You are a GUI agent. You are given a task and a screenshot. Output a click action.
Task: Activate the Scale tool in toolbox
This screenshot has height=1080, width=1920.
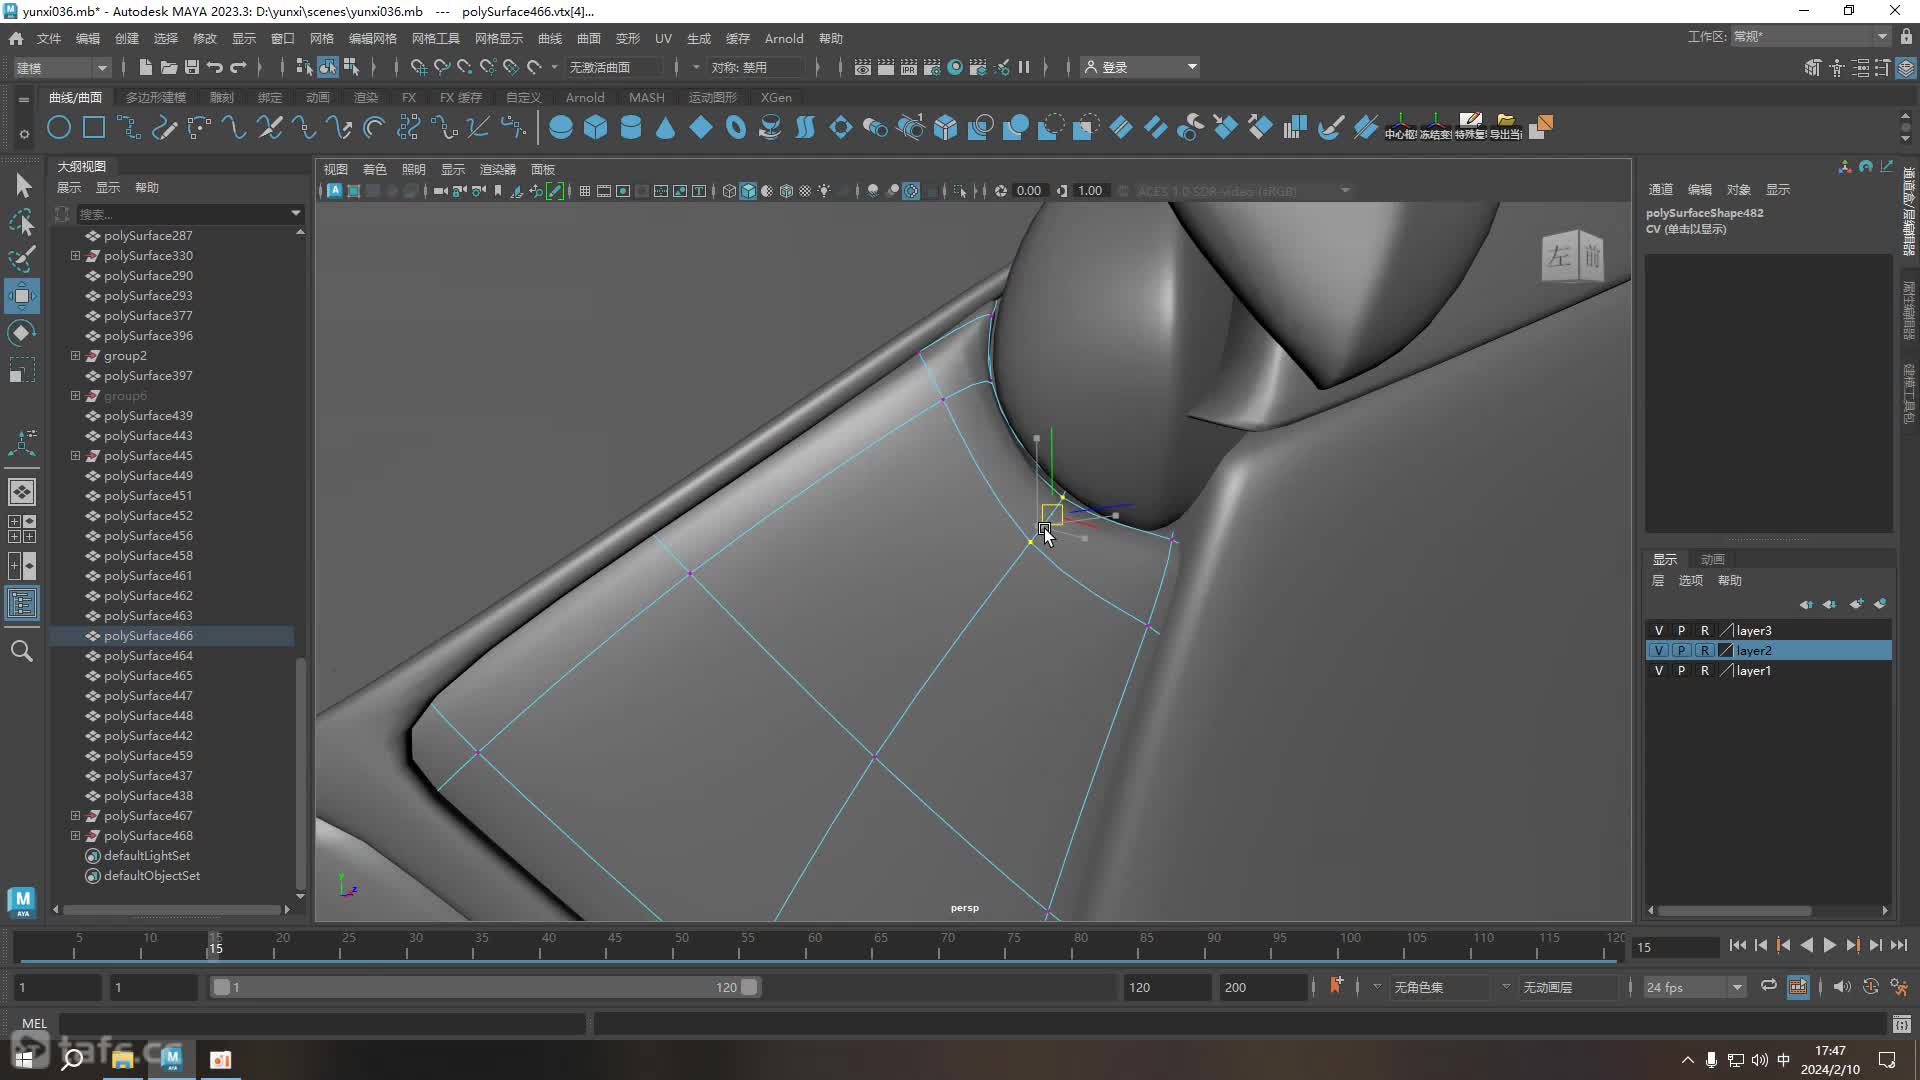[22, 370]
